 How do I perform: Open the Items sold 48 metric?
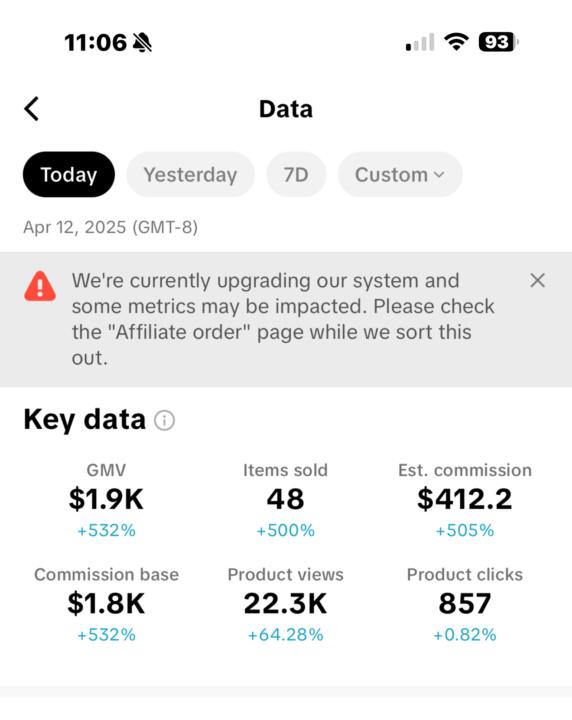point(286,501)
